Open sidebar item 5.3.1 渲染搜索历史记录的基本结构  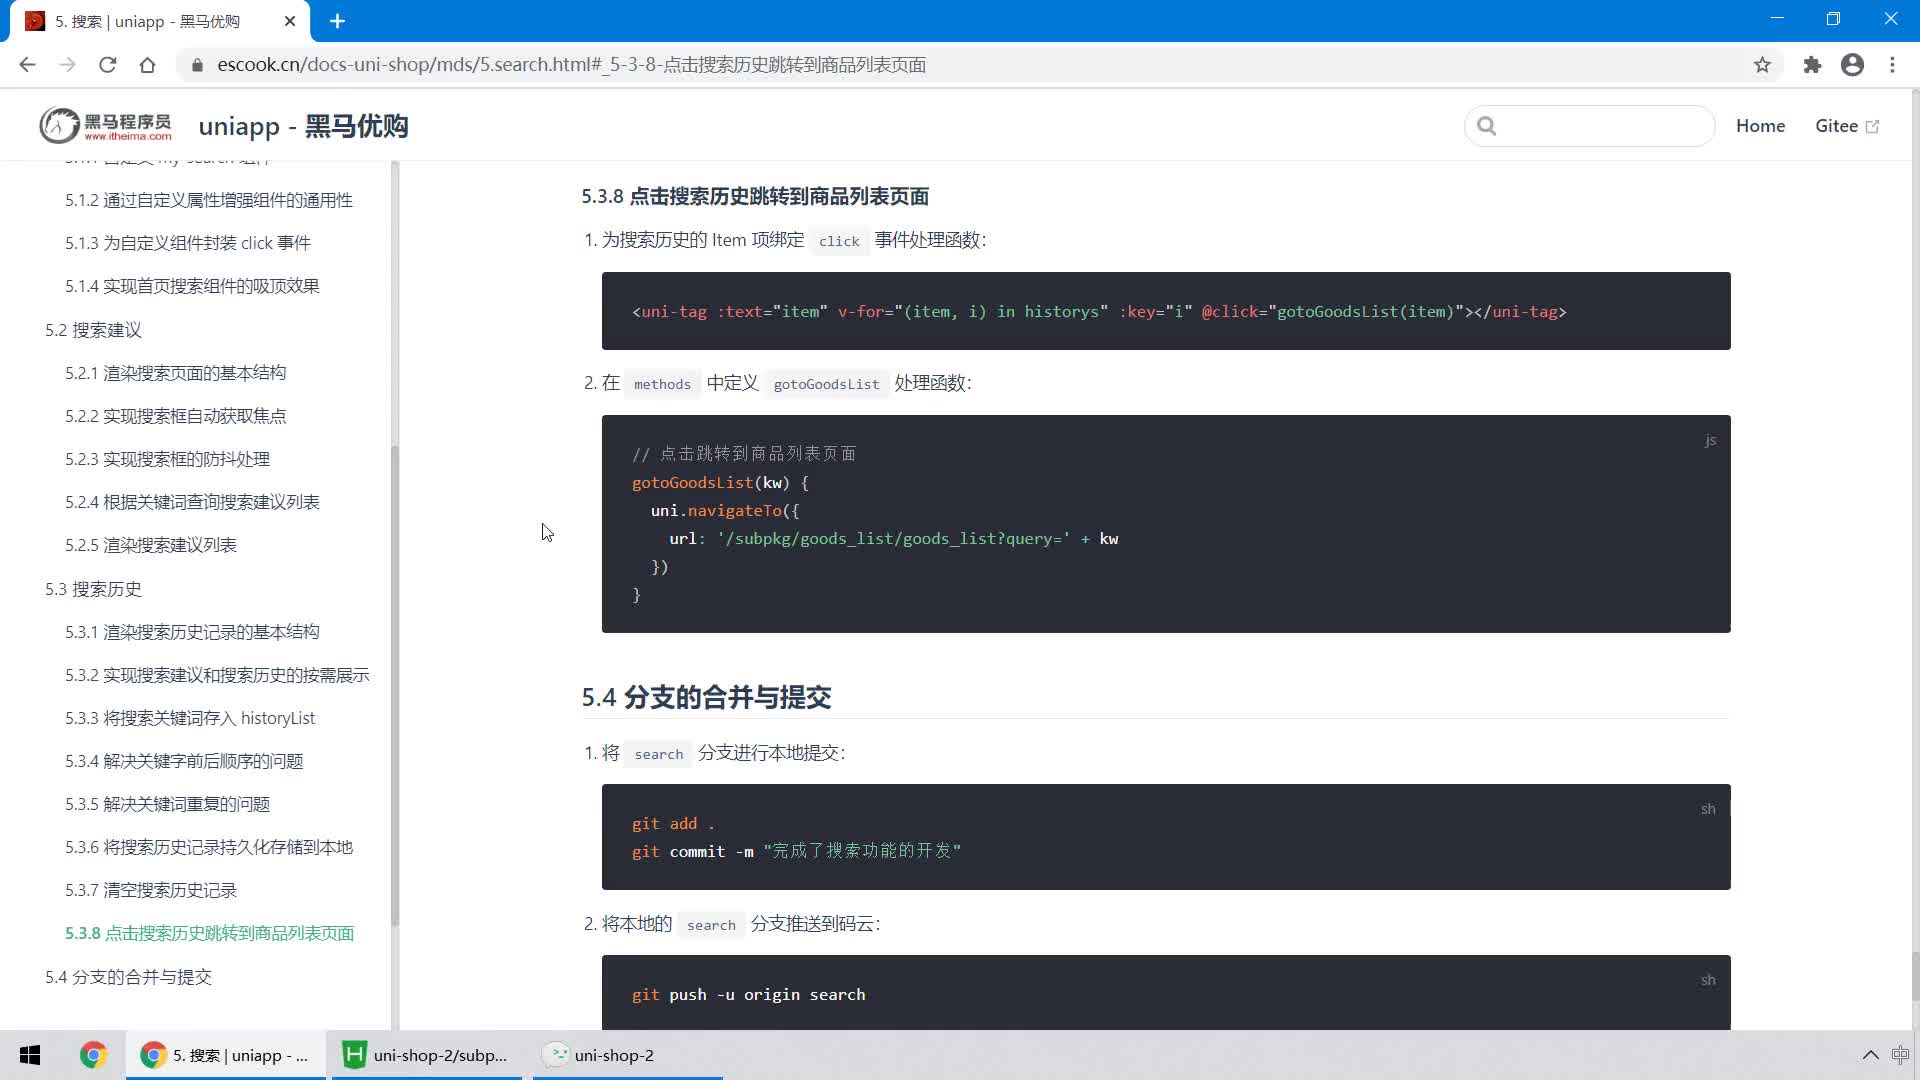pyautogui.click(x=192, y=632)
